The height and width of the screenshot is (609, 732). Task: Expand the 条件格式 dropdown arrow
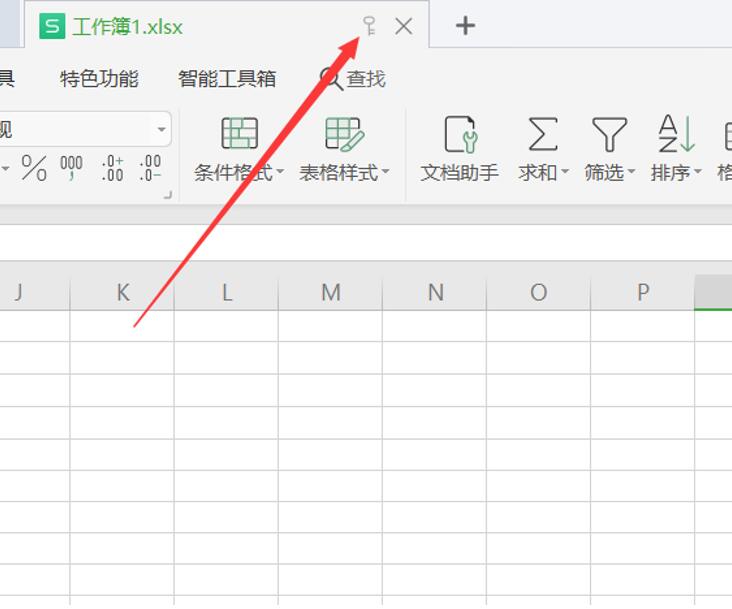pyautogui.click(x=280, y=173)
